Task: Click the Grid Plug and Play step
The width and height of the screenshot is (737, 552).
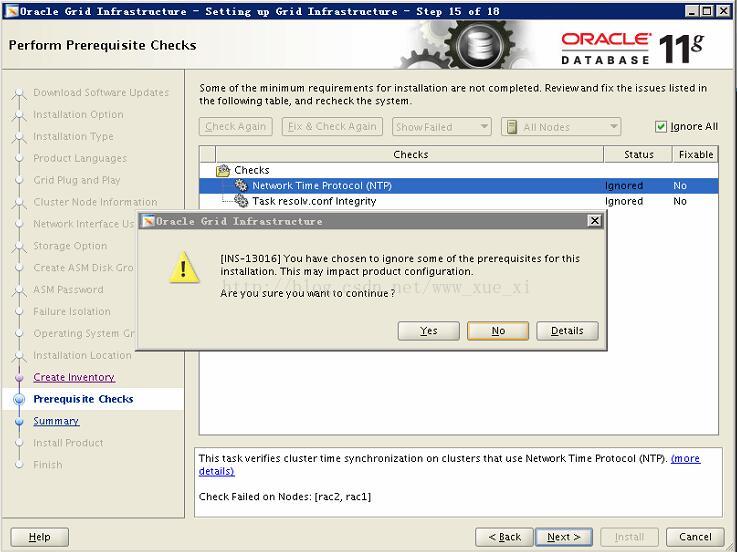Action: click(x=77, y=180)
